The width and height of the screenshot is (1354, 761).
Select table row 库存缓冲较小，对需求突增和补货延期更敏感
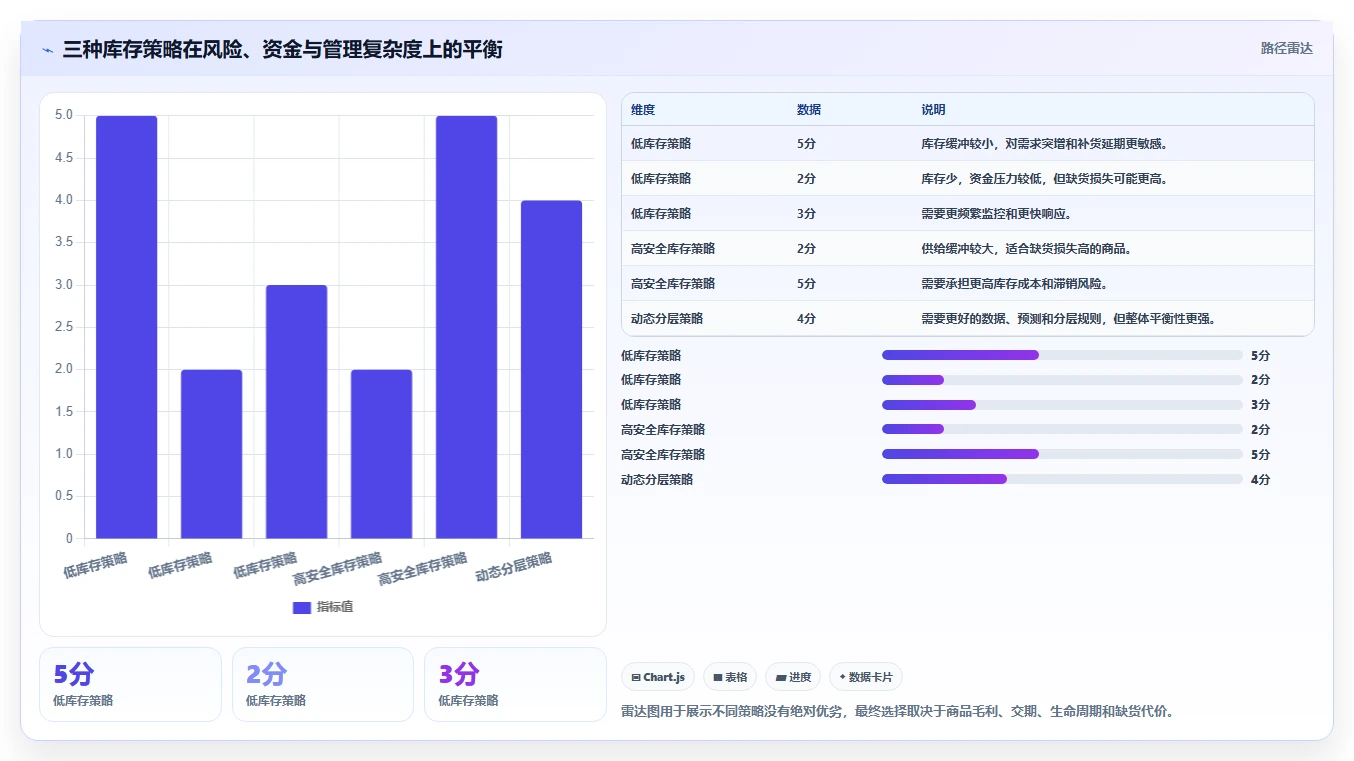(x=967, y=143)
